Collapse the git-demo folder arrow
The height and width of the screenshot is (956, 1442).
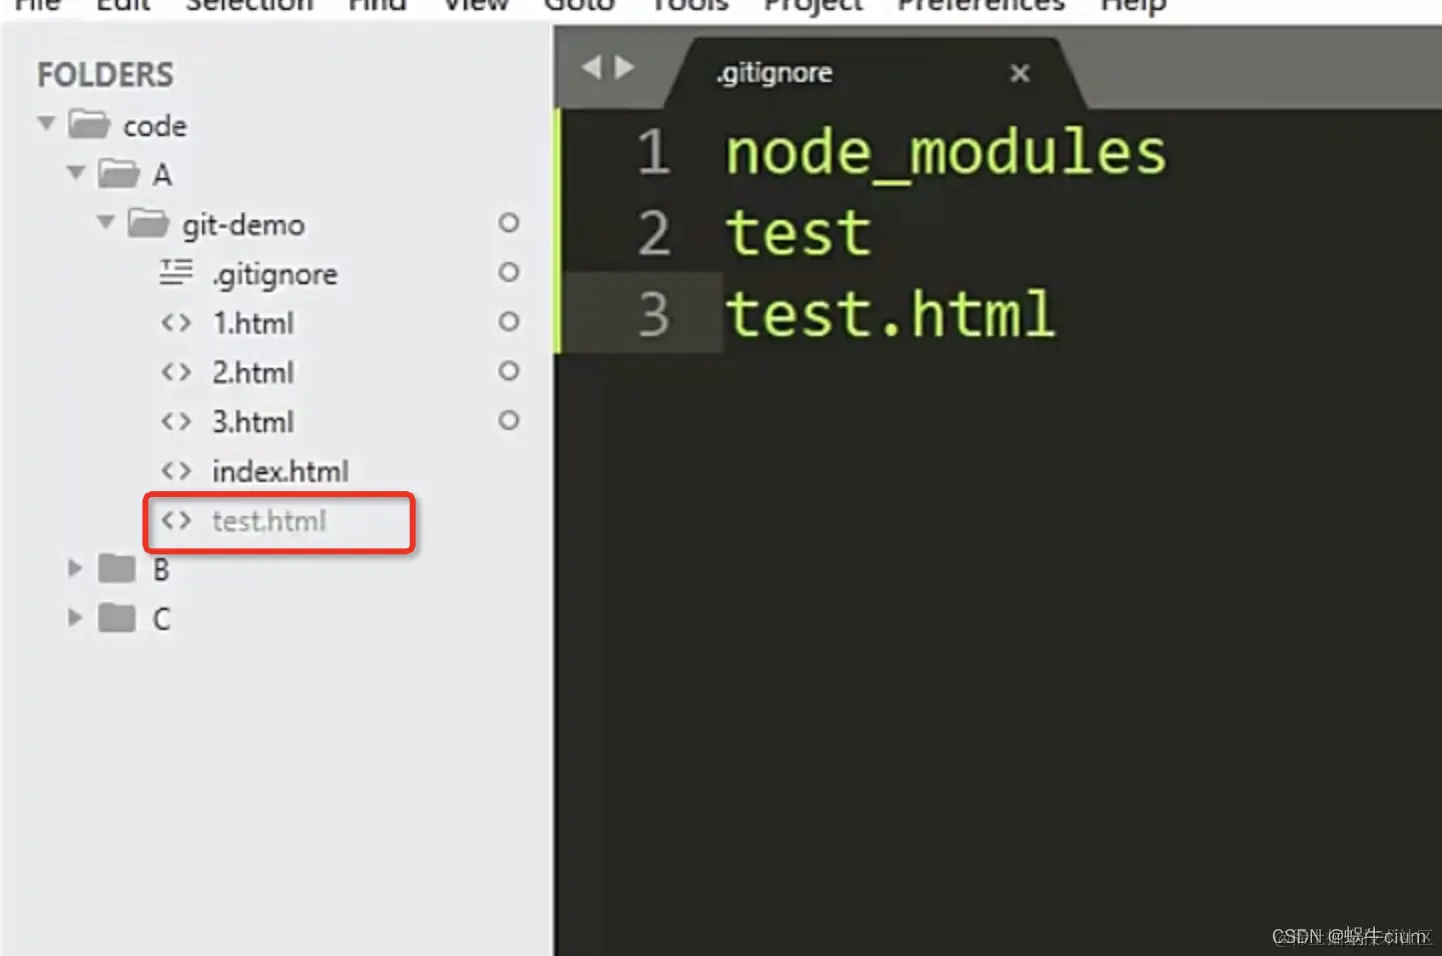106,222
